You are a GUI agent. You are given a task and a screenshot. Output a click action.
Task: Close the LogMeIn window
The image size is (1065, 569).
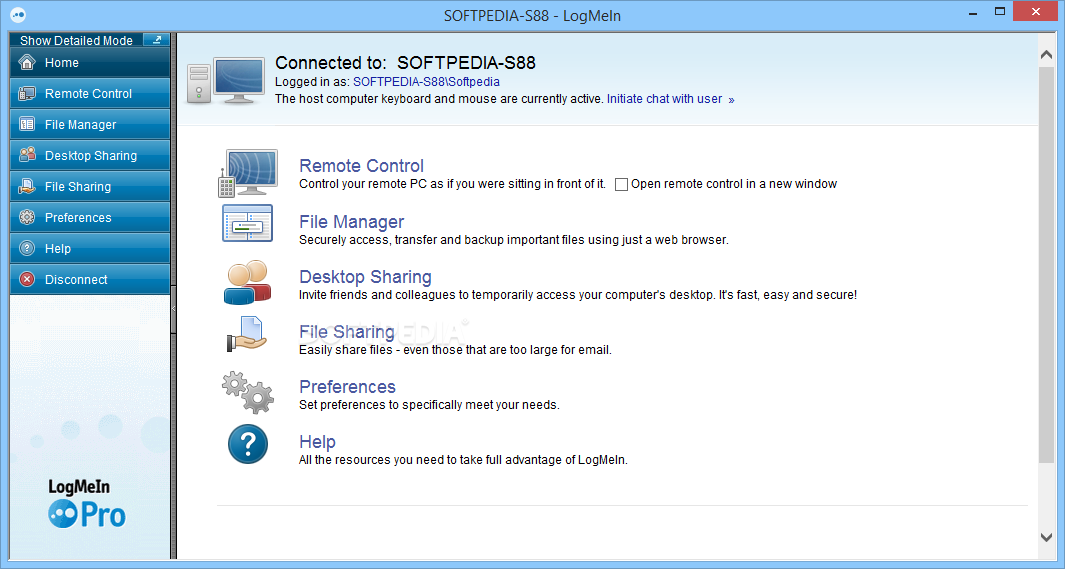(x=1035, y=12)
